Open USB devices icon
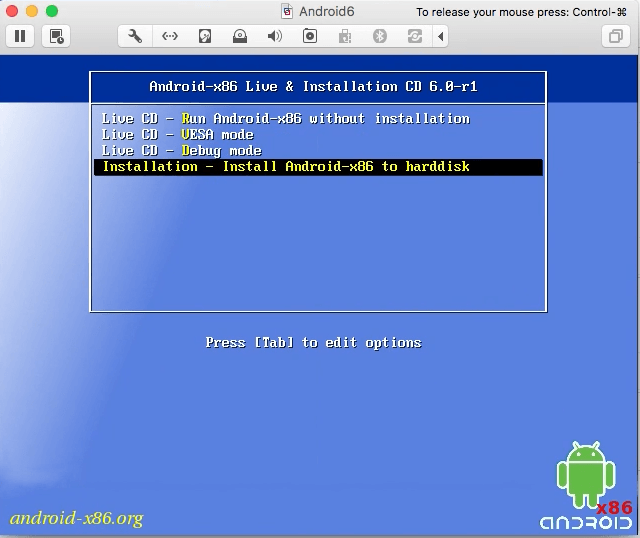The image size is (640, 538). 345,36
